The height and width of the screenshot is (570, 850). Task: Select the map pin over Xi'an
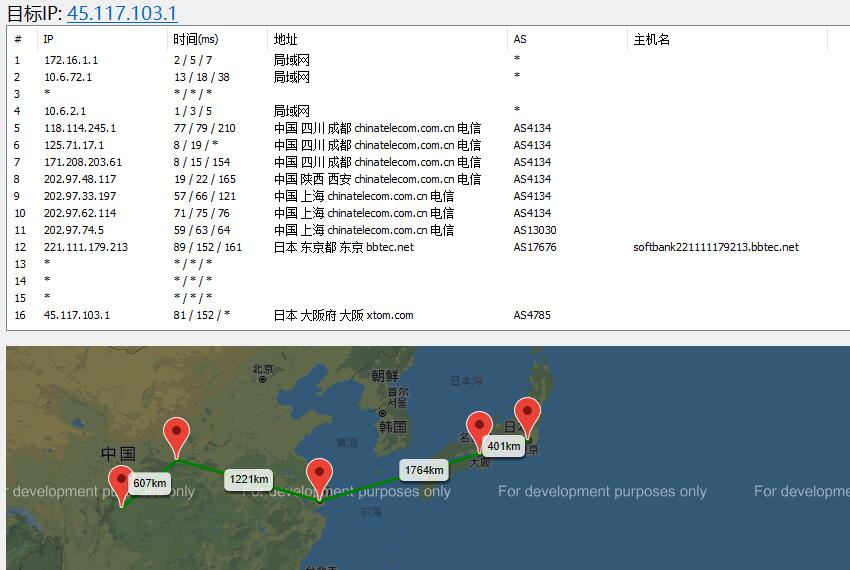pos(176,438)
